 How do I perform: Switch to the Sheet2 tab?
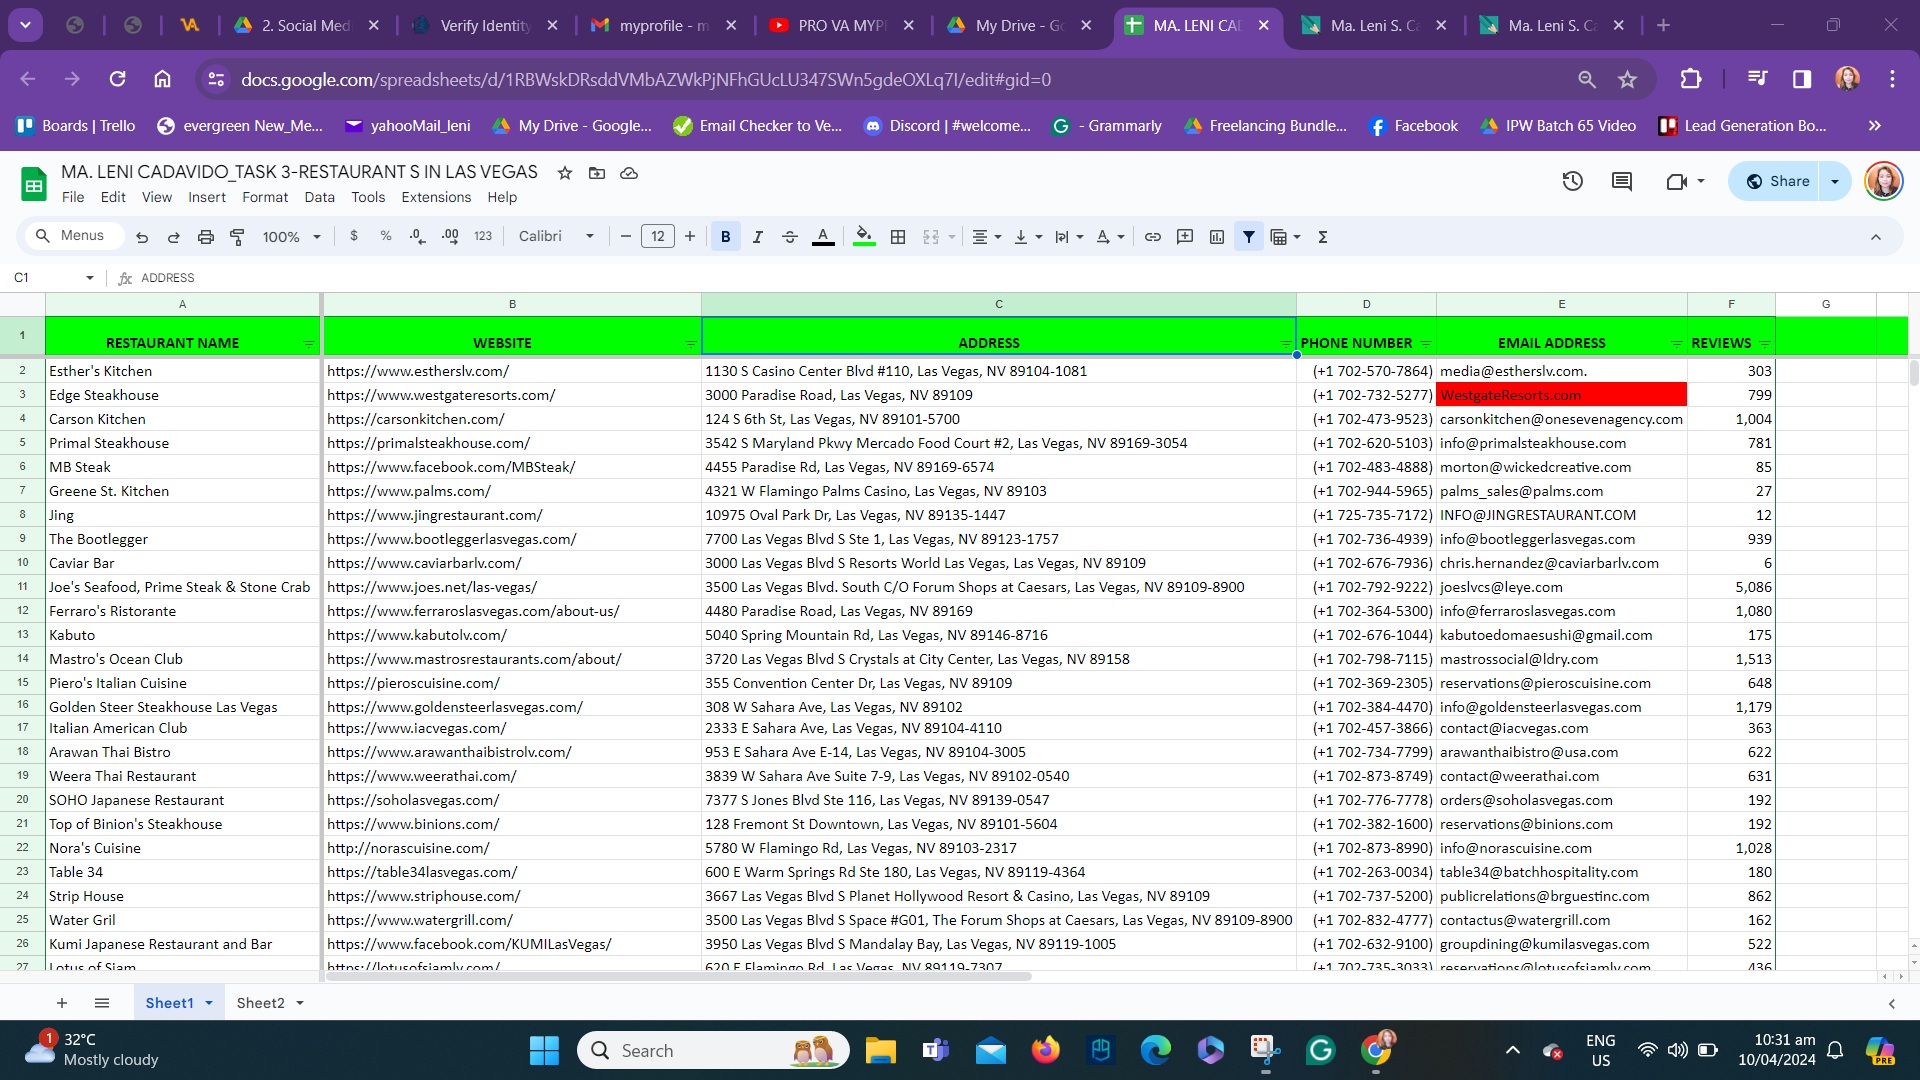click(x=260, y=1003)
